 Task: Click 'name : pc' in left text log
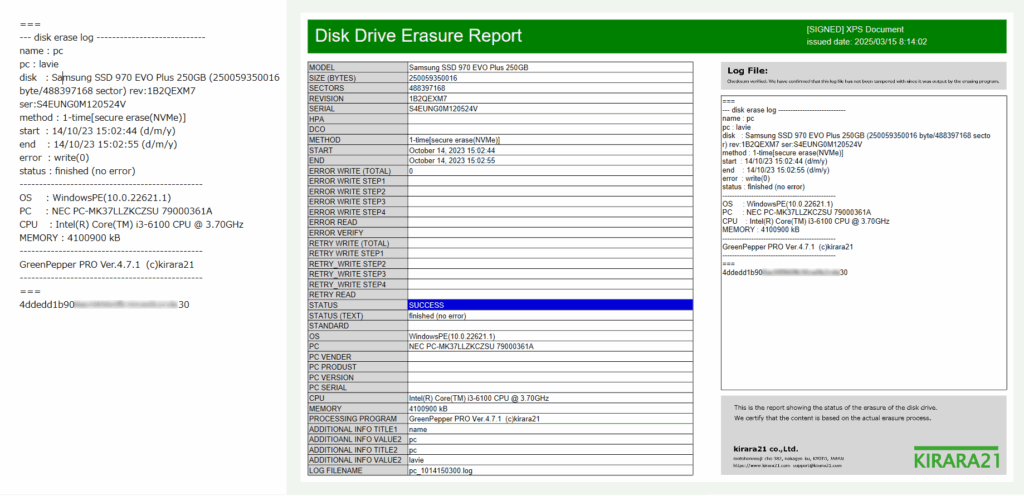42,51
